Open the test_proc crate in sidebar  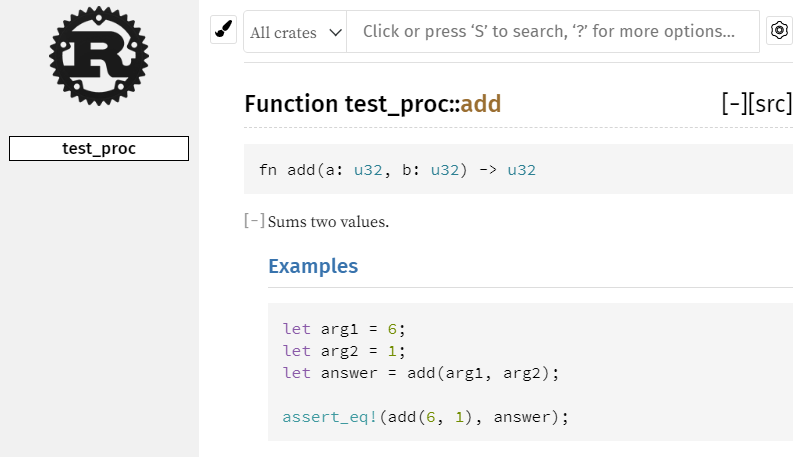tap(99, 148)
